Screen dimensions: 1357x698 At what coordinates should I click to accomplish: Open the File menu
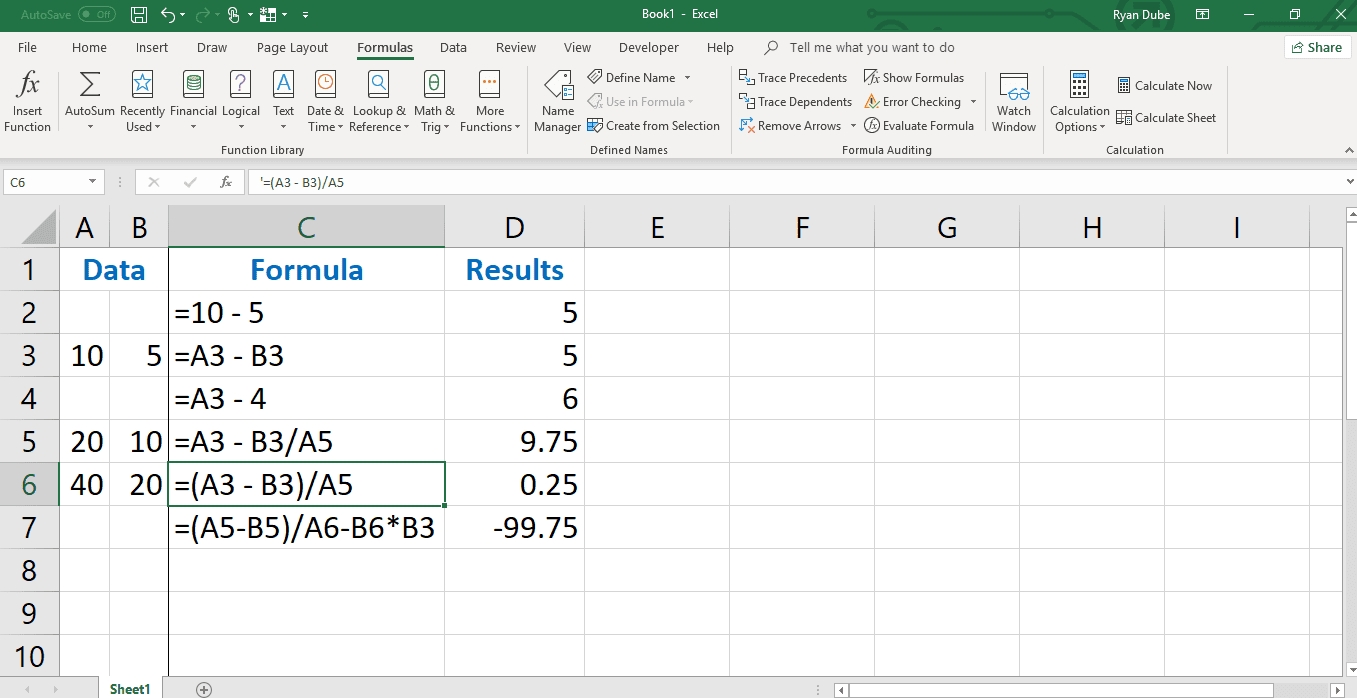pyautogui.click(x=27, y=47)
